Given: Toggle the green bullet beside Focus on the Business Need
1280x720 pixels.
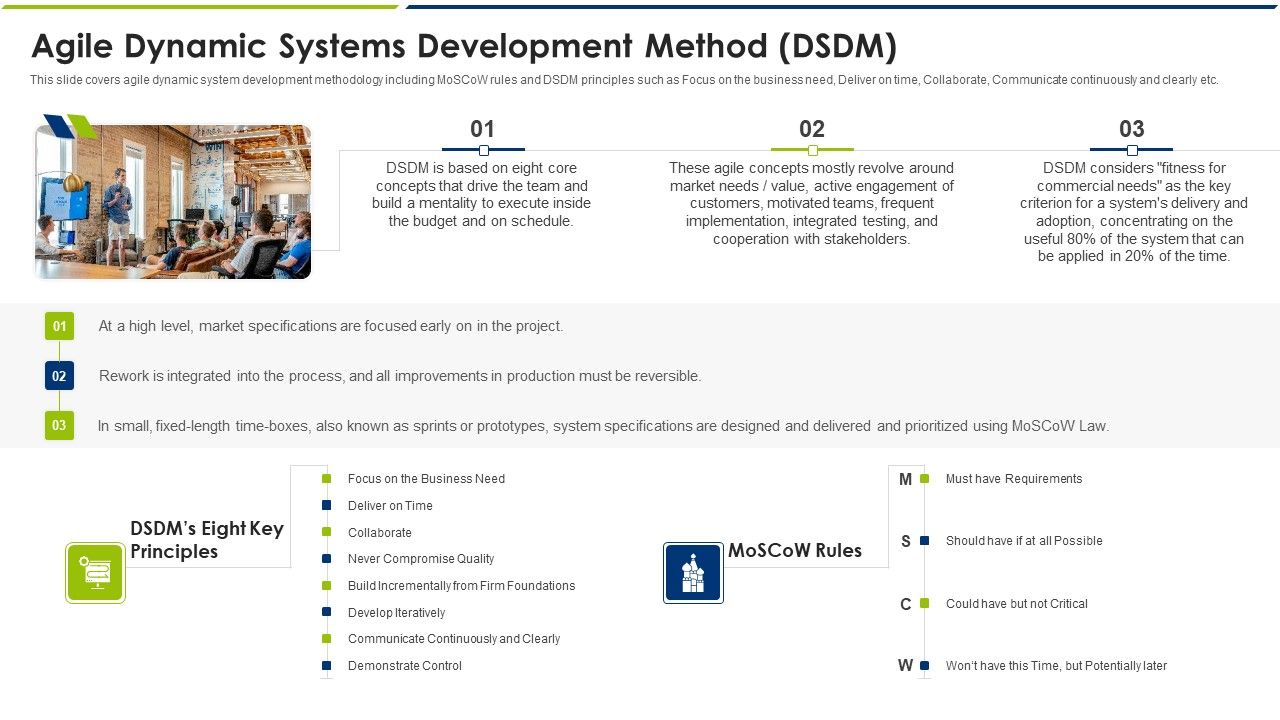Looking at the screenshot, I should pyautogui.click(x=326, y=479).
